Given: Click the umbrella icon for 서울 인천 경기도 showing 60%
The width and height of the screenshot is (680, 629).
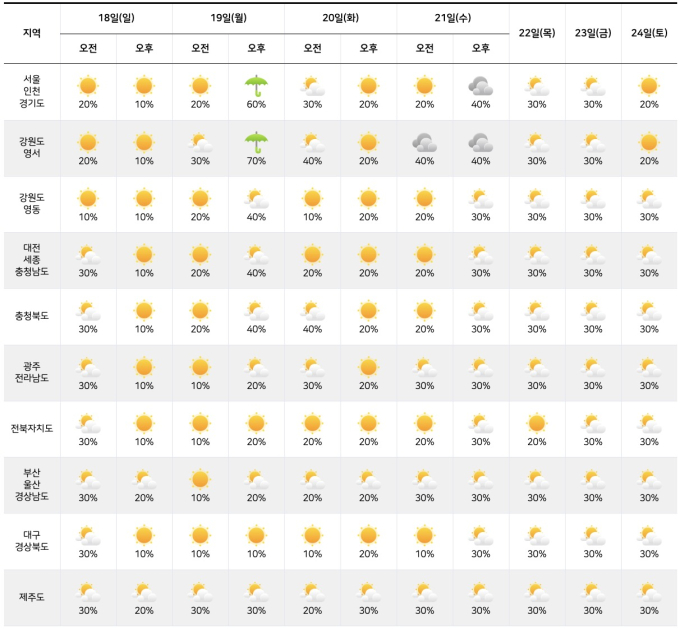Looking at the screenshot, I should (x=256, y=86).
